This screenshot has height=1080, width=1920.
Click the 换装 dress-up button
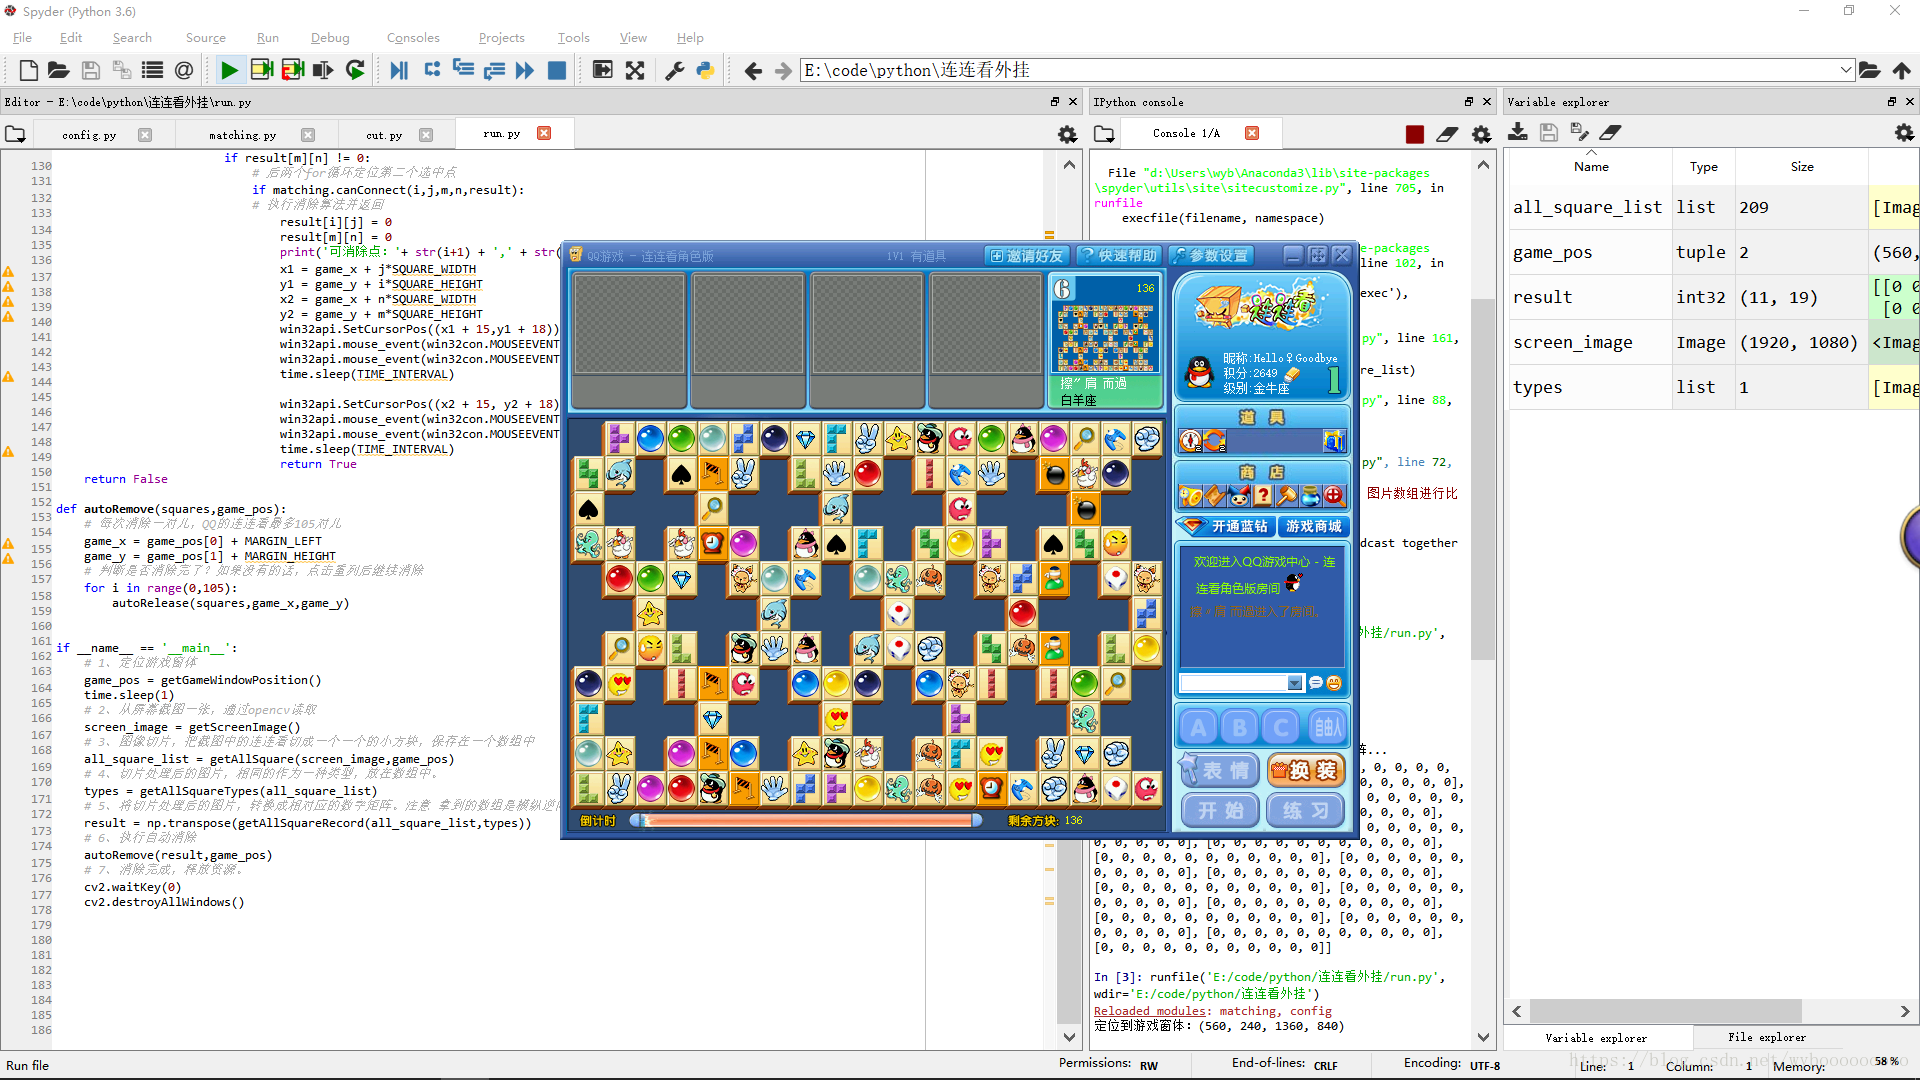[x=1306, y=771]
